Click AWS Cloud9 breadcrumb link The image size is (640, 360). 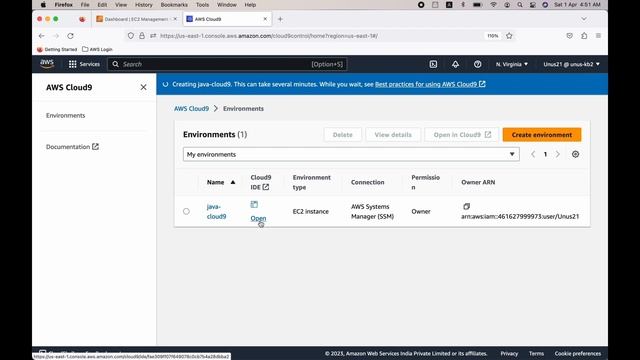[191, 109]
